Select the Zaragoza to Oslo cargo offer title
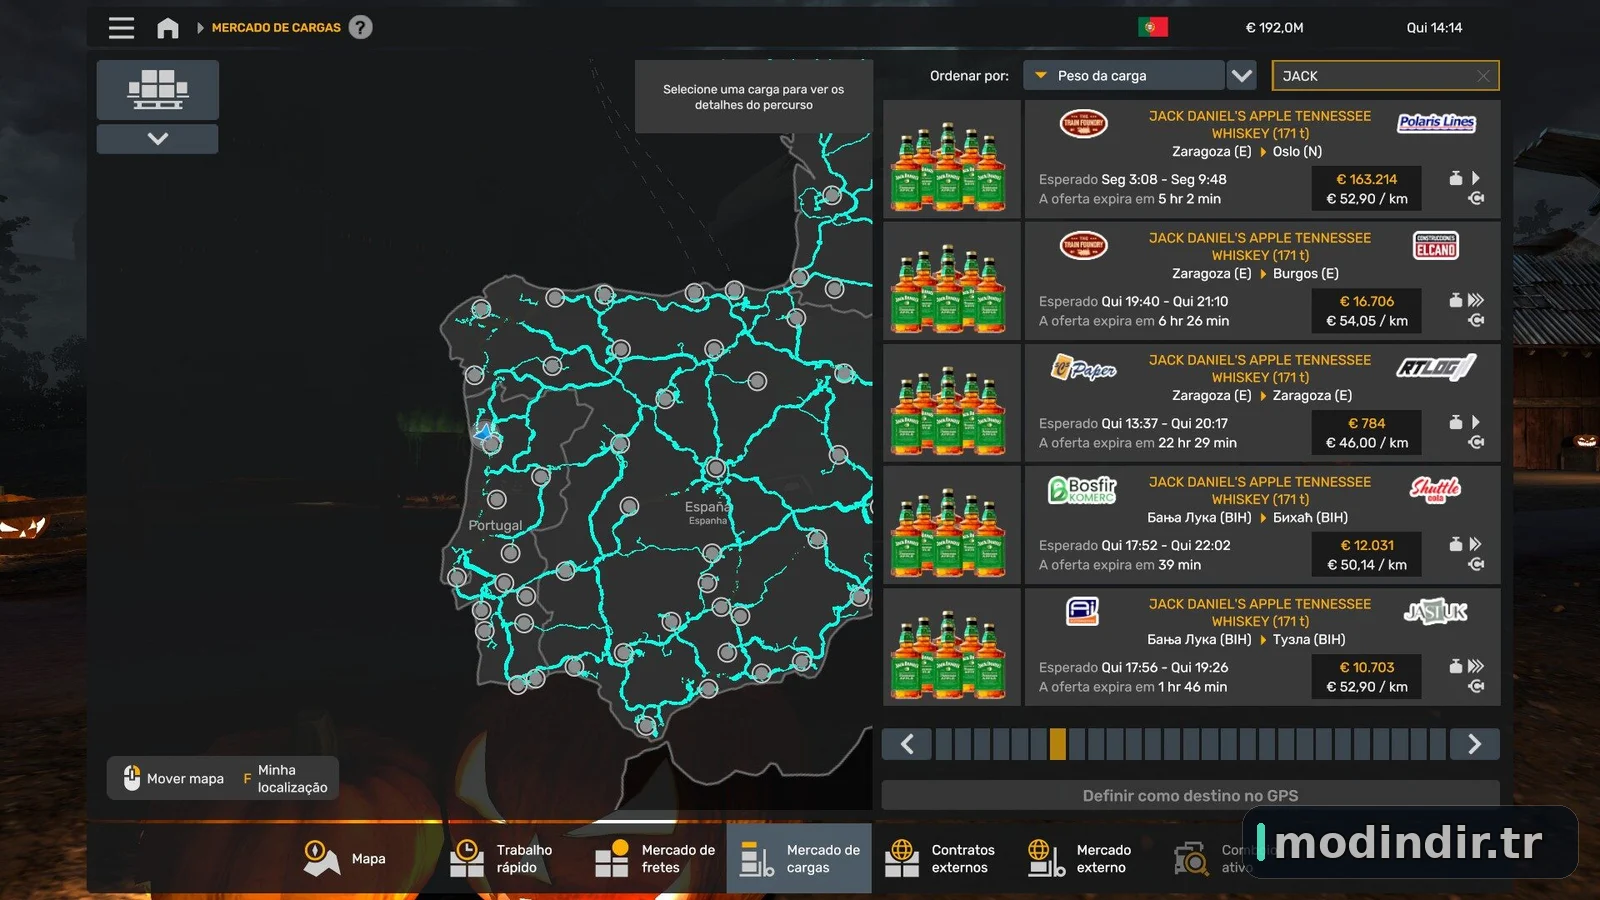1600x900 pixels. (x=1260, y=125)
